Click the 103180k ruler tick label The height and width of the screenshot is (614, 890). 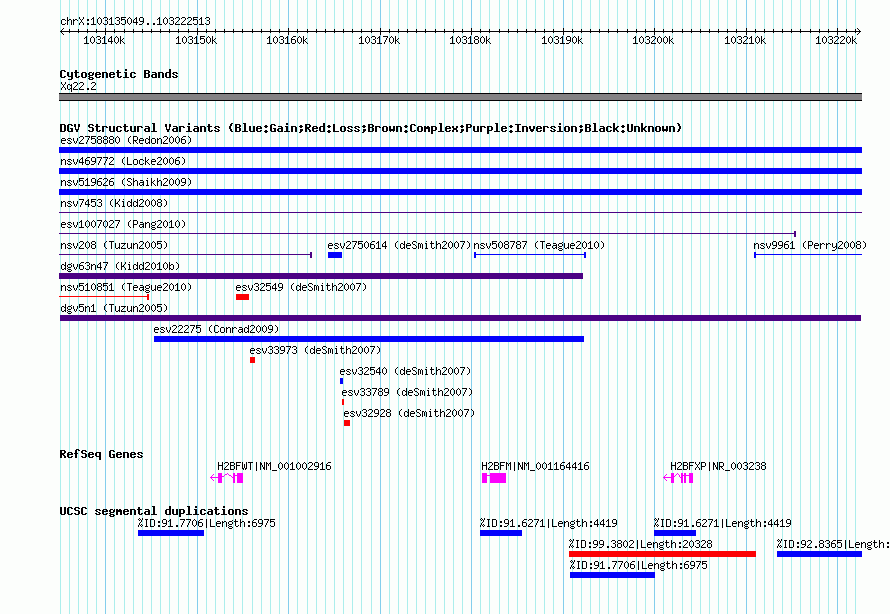point(470,40)
